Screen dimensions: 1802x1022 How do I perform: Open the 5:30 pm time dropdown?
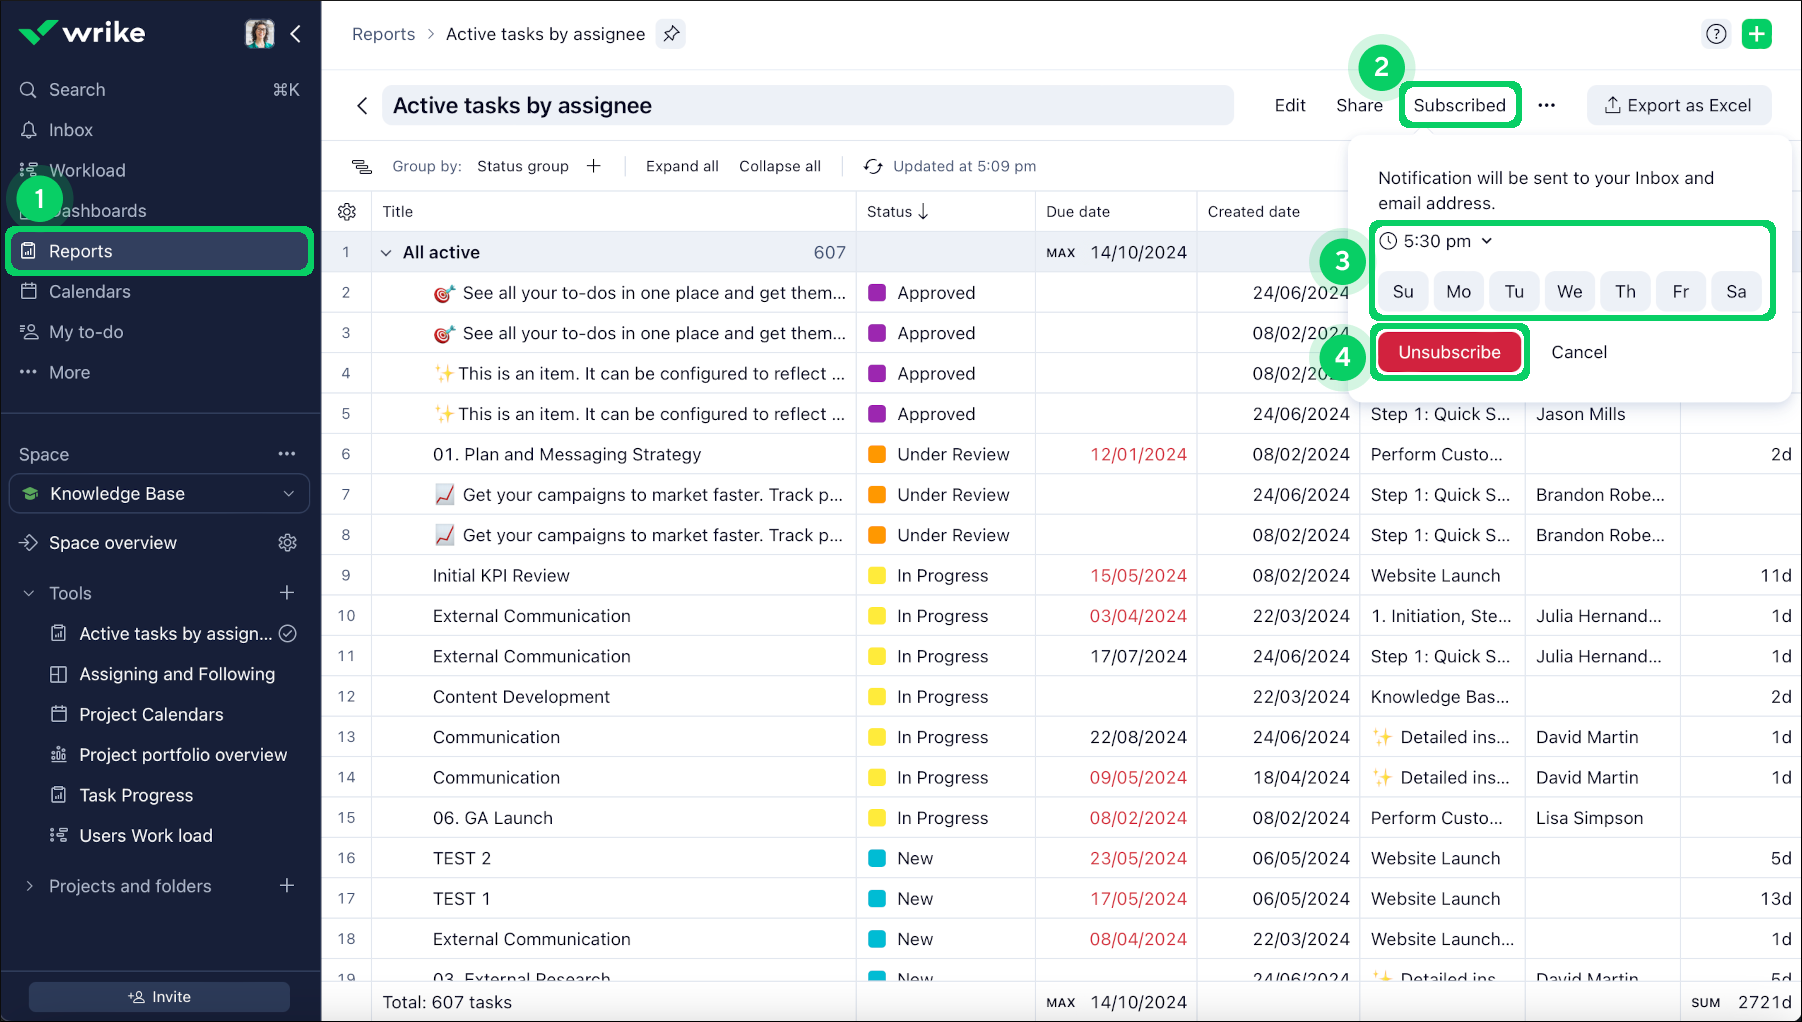tap(1437, 241)
